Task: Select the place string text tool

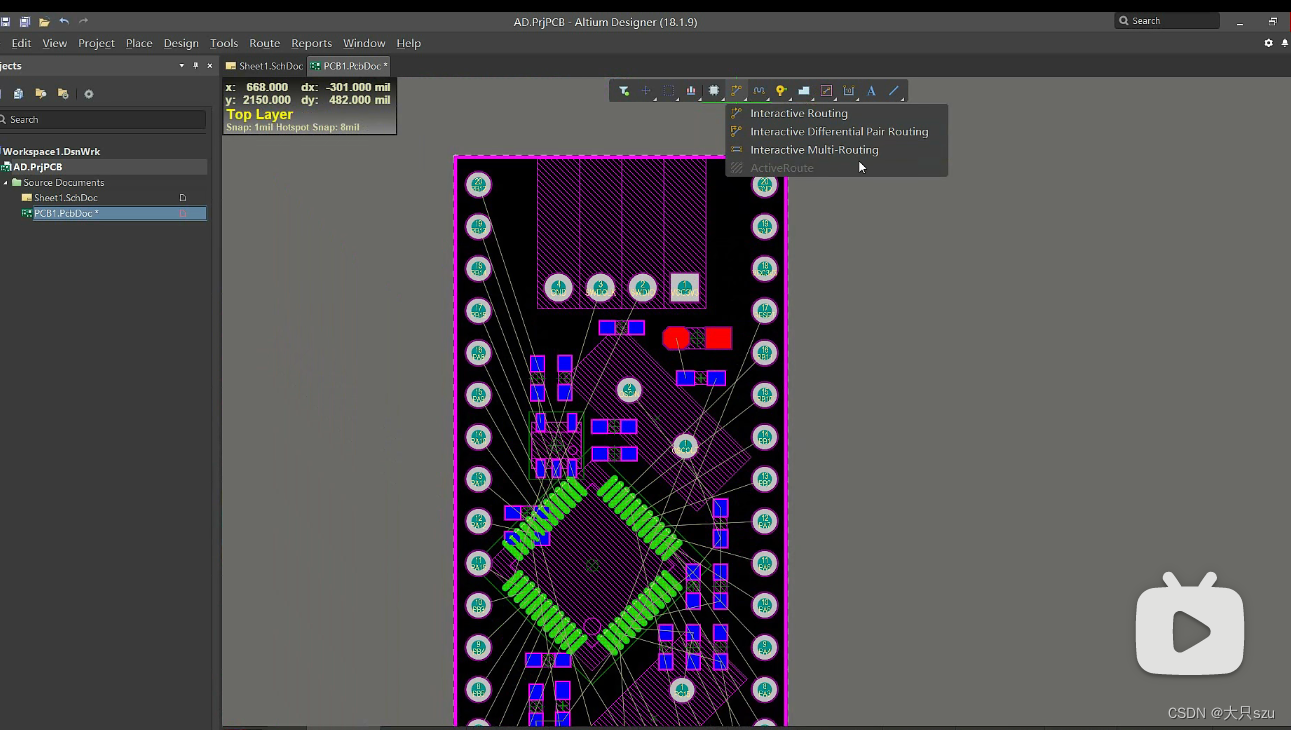Action: coord(871,91)
